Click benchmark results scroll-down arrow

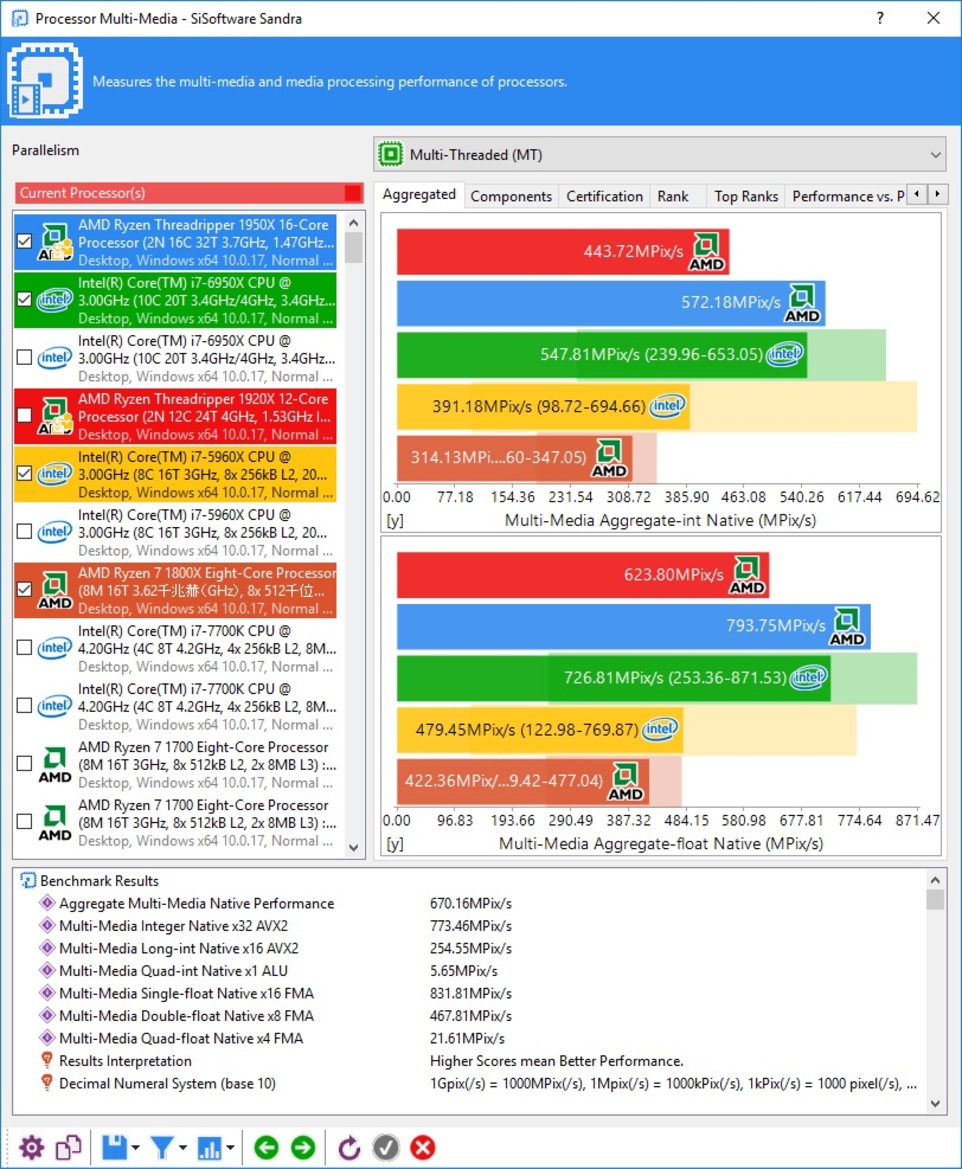click(936, 1104)
